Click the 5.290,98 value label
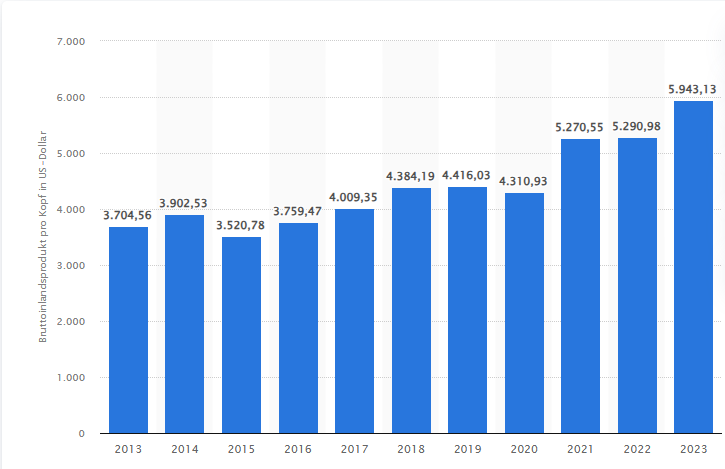 tap(636, 127)
